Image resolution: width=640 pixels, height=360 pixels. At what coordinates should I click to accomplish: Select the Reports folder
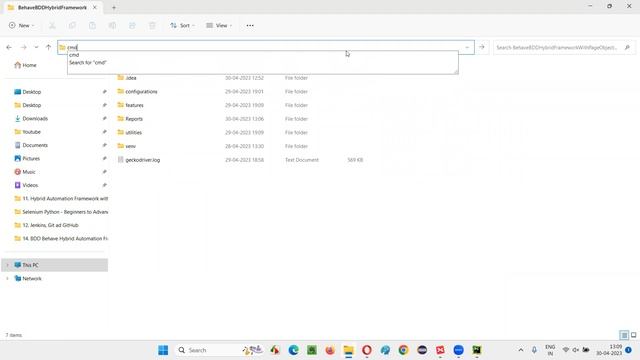click(x=130, y=119)
